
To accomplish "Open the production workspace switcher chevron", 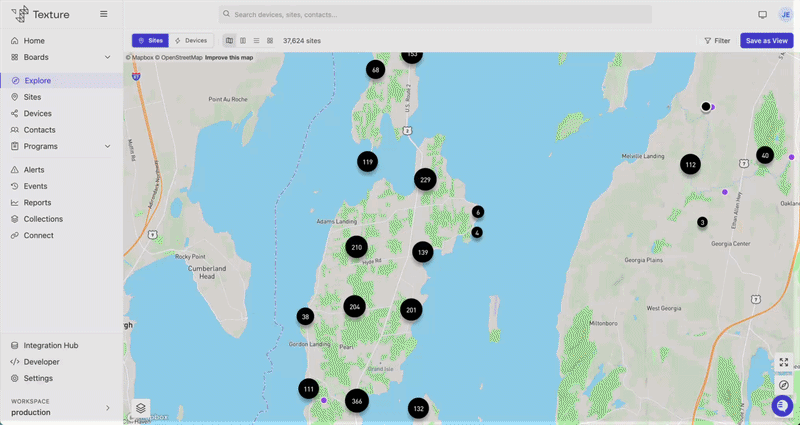I will pyautogui.click(x=108, y=408).
